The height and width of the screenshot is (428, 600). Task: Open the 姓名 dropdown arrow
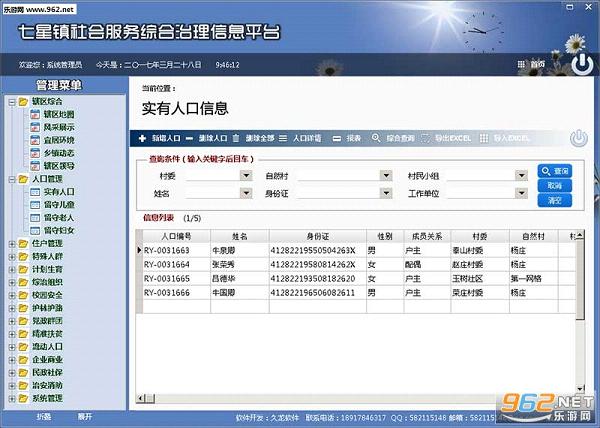click(x=246, y=193)
